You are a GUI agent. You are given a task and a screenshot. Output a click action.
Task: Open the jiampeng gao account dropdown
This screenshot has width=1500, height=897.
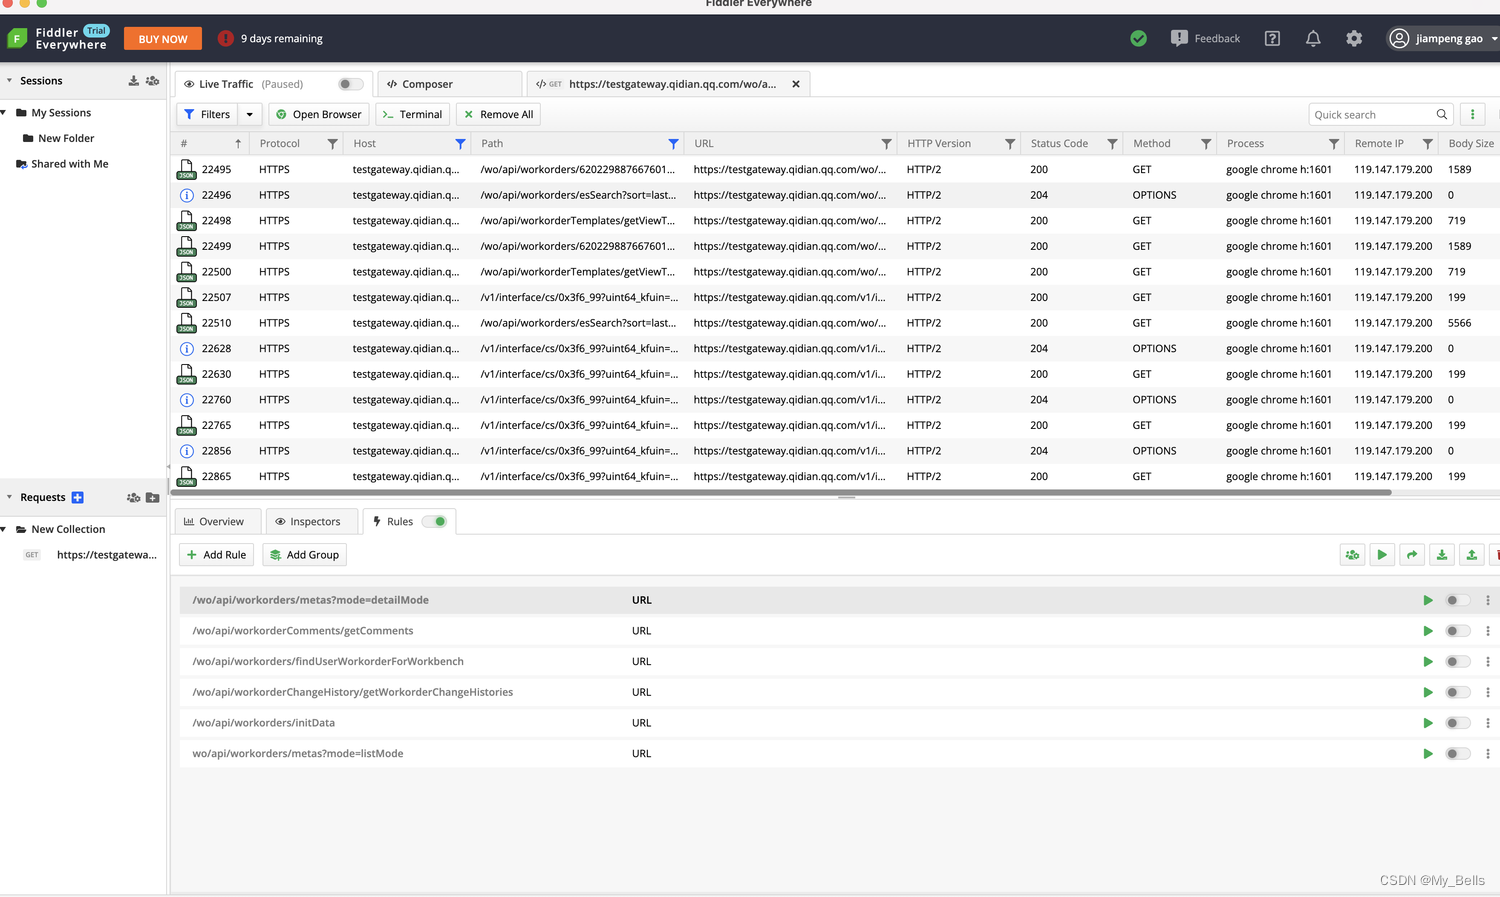pyautogui.click(x=1442, y=38)
